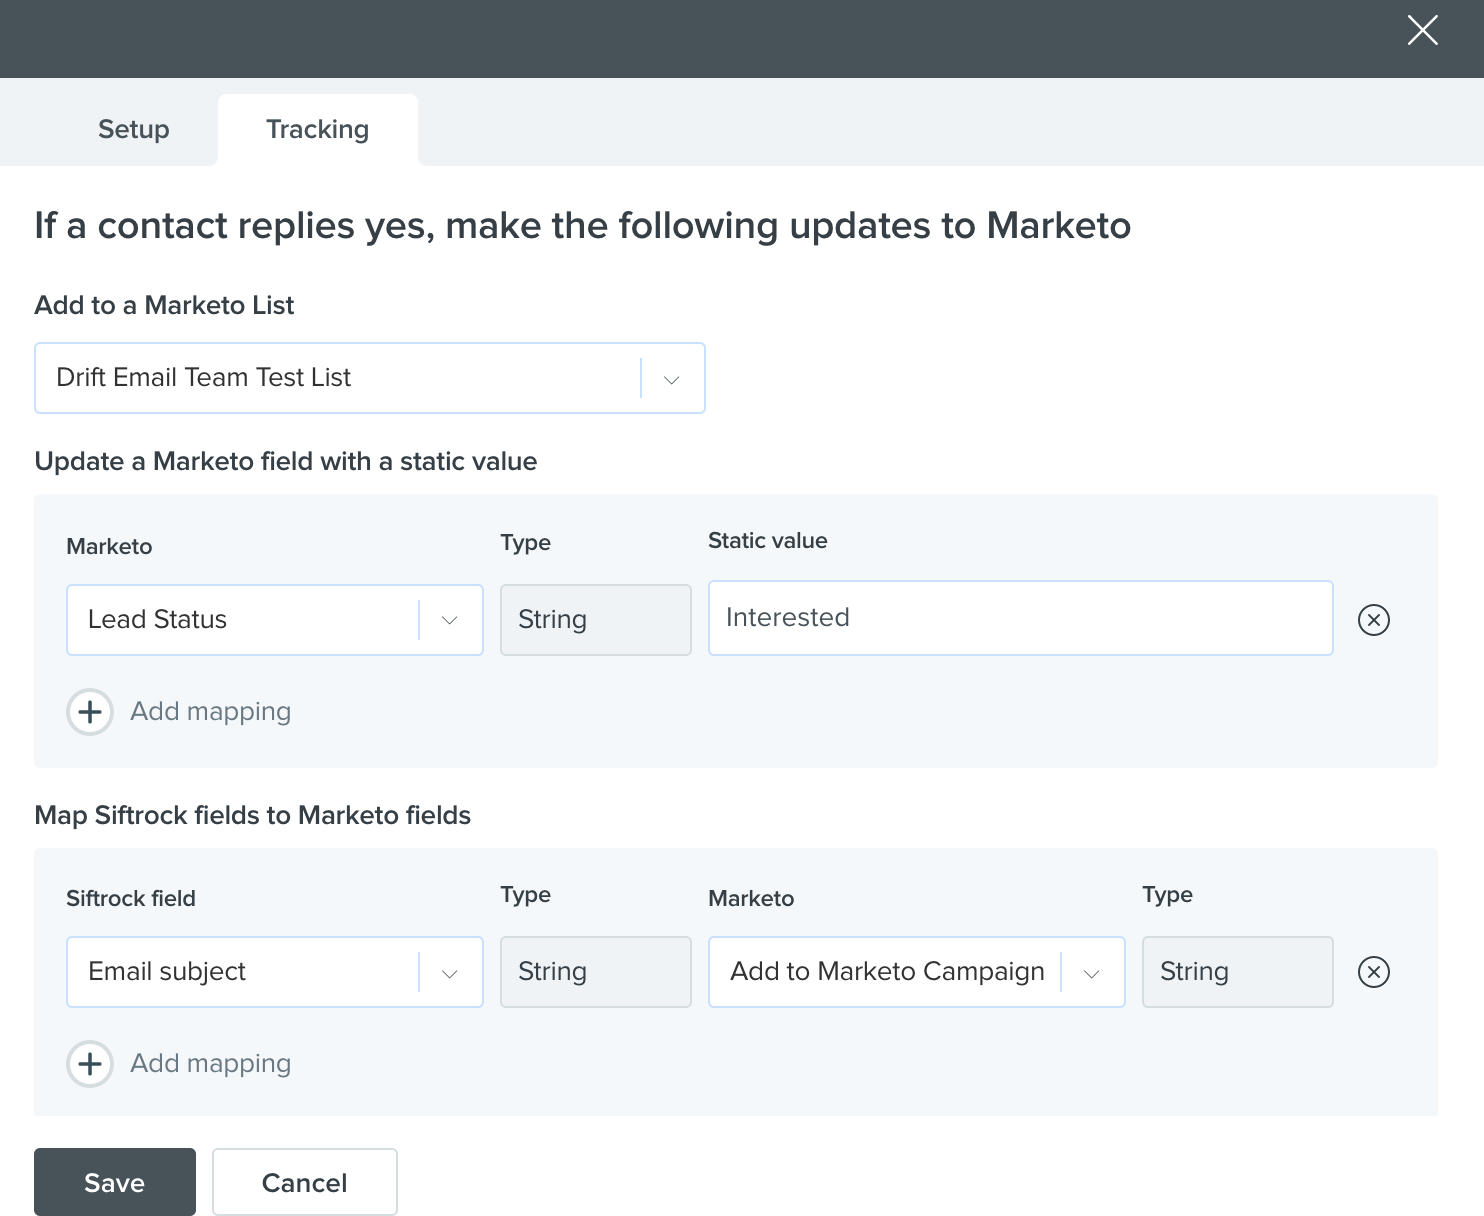
Task: Add mapping link in static value section
Action: tap(211, 712)
